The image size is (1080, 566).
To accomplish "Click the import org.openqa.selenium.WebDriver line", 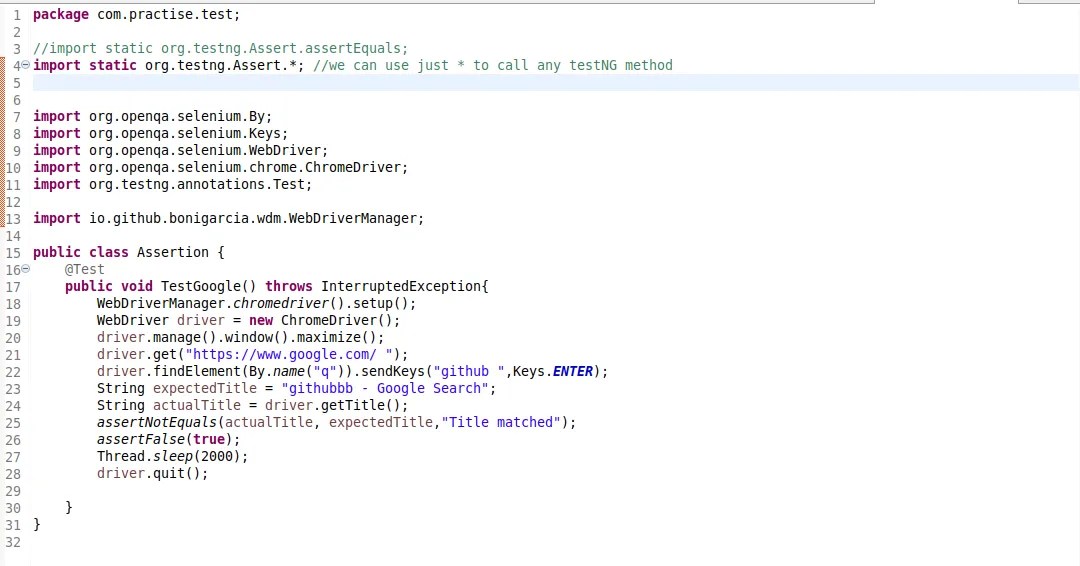I will point(180,150).
